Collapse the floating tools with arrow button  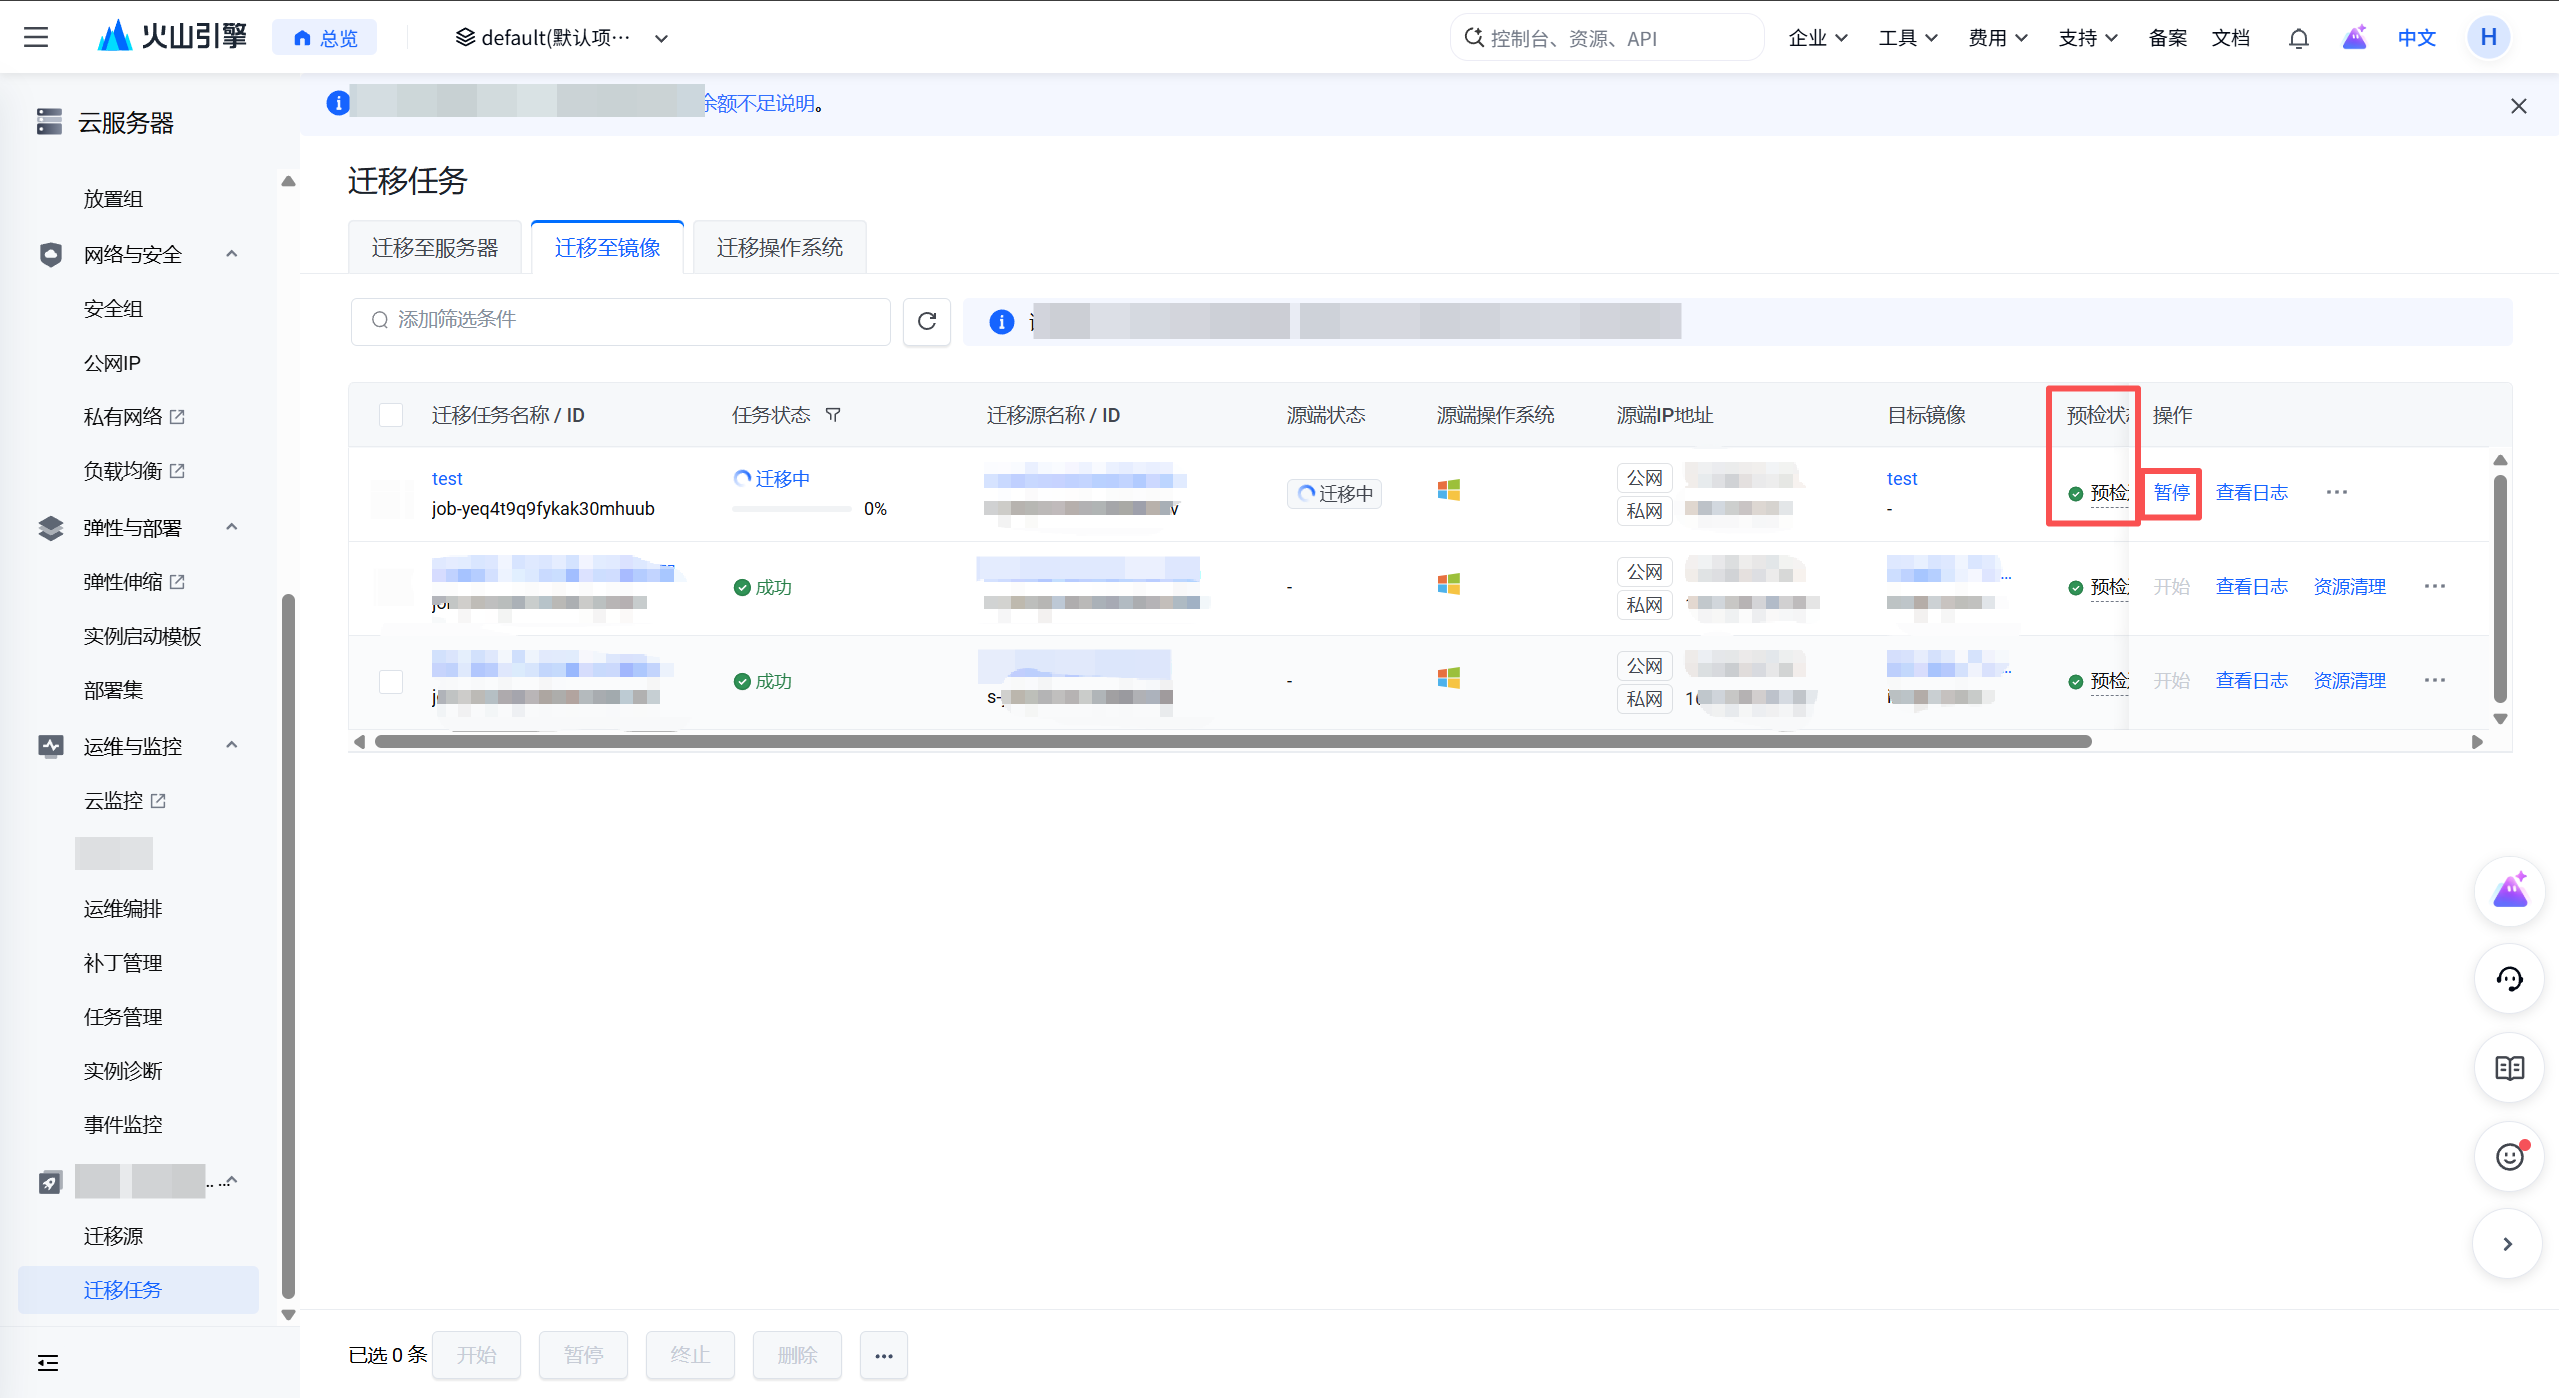(2507, 1244)
